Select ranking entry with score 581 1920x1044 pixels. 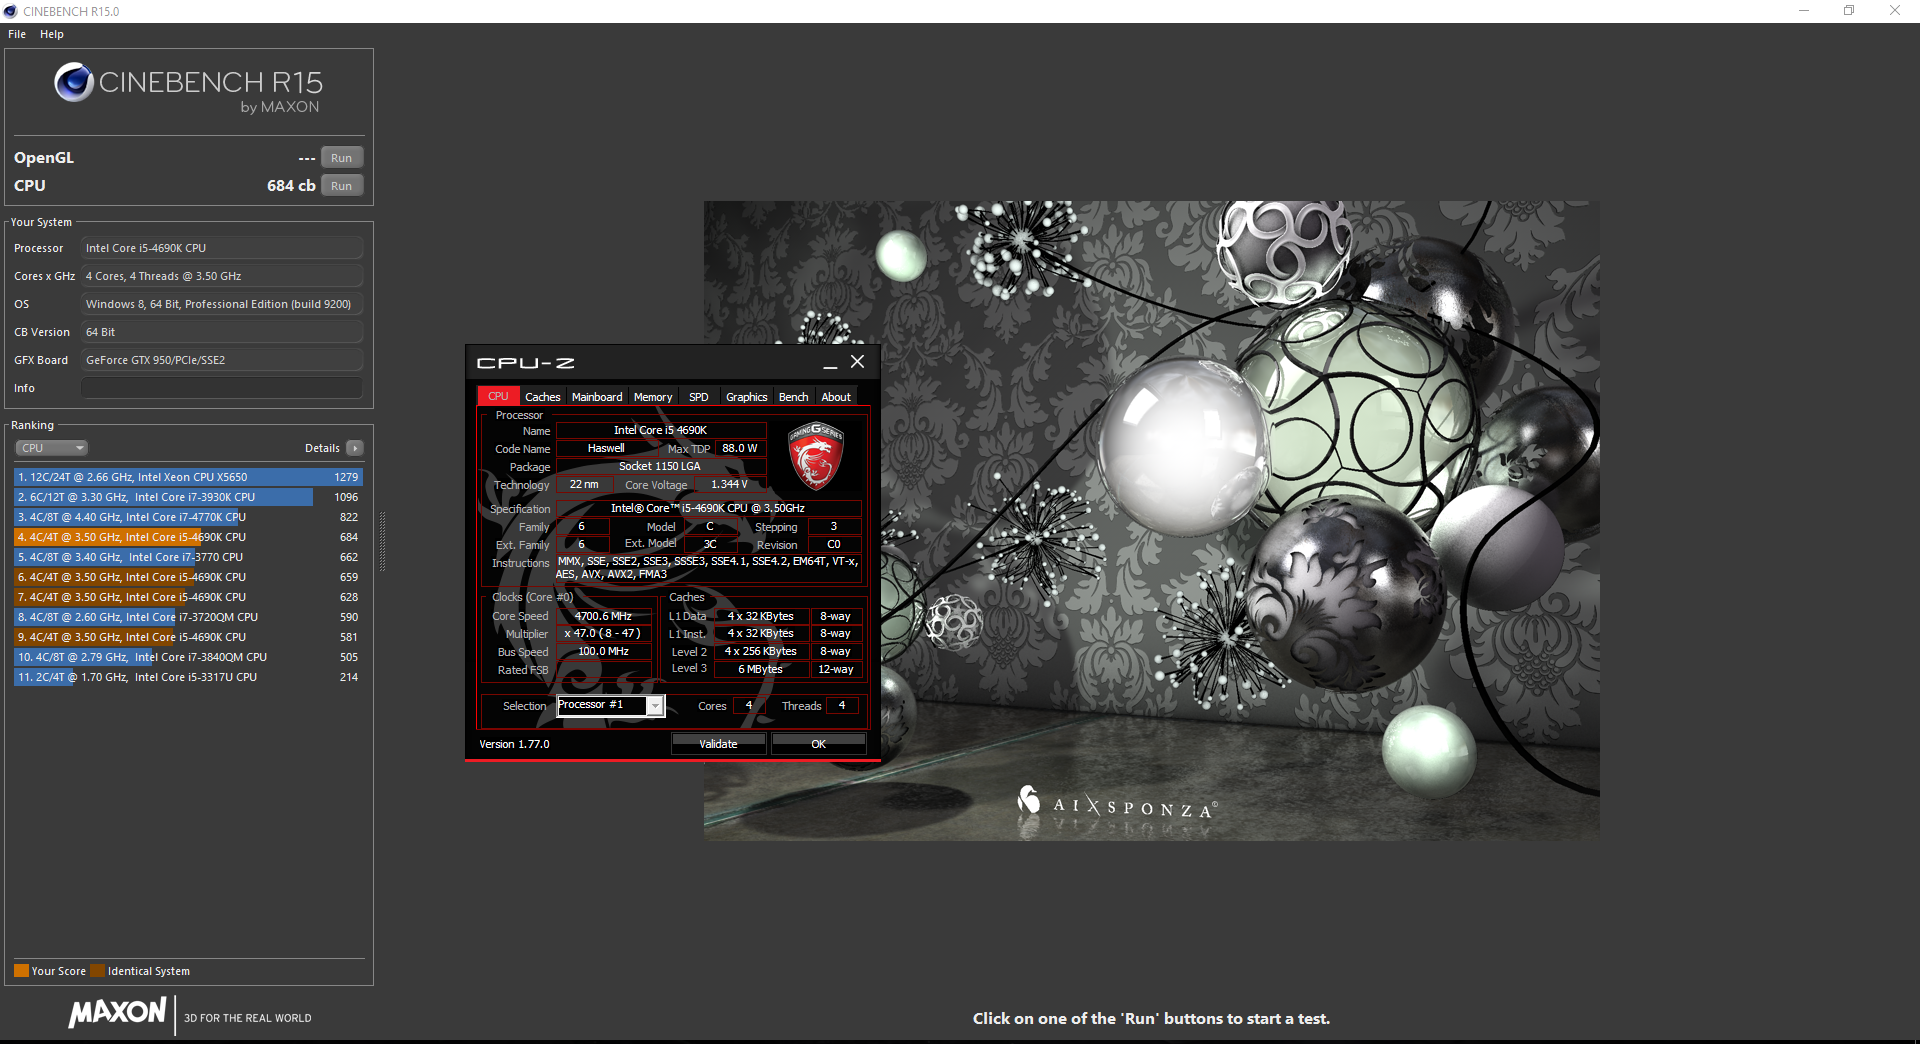coord(188,637)
